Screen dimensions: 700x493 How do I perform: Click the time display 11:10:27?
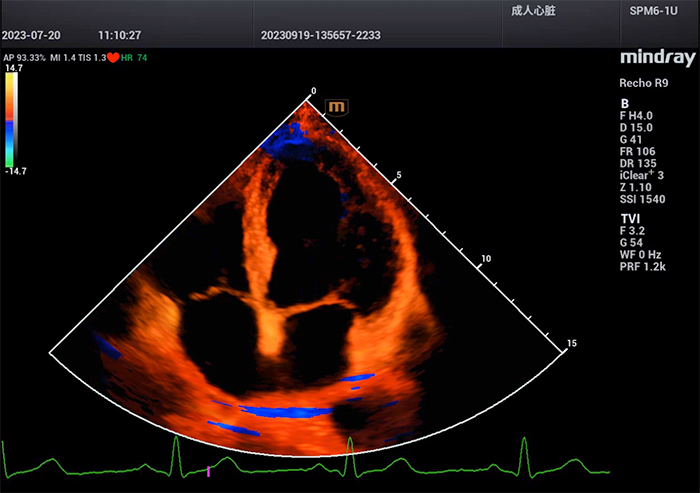pos(119,33)
